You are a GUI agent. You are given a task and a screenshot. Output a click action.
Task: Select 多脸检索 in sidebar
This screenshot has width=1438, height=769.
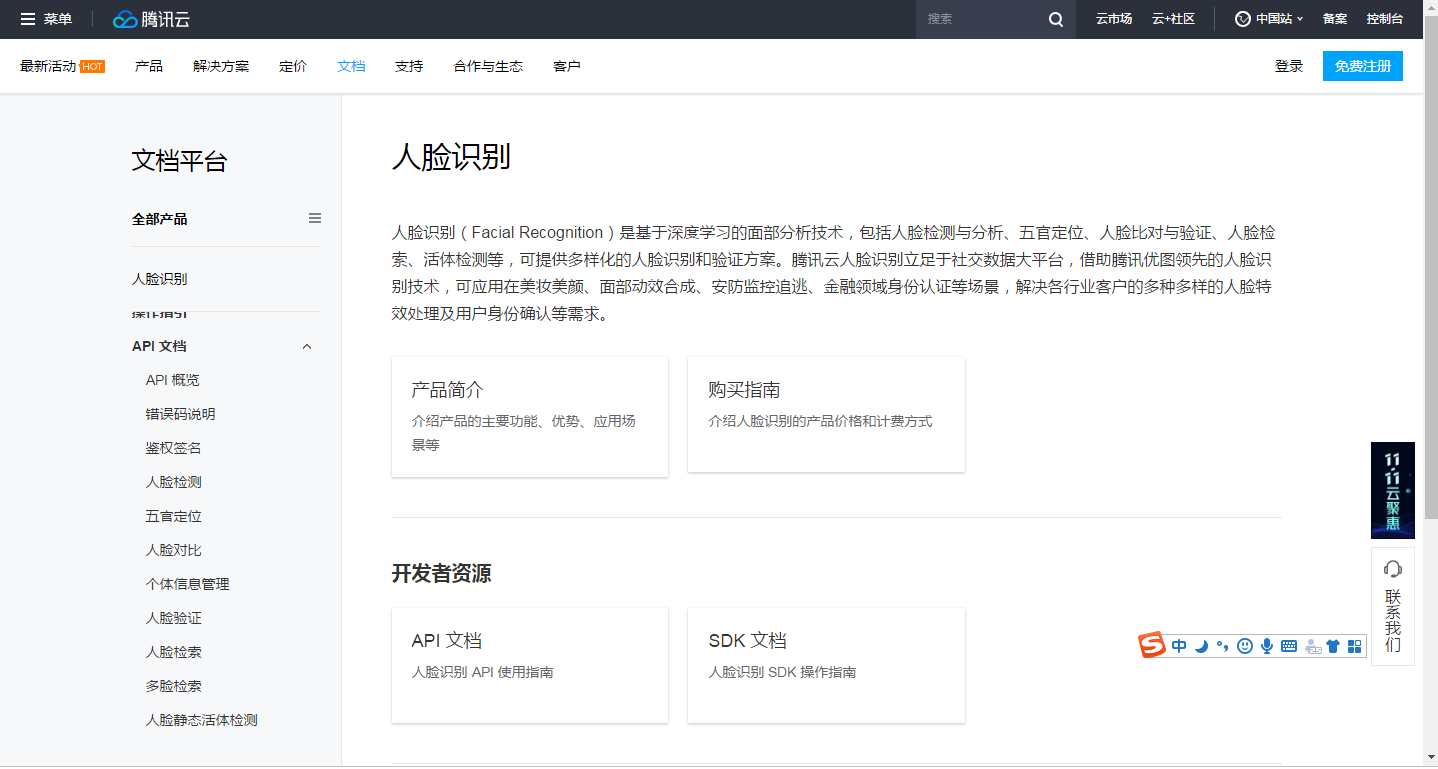coord(173,686)
